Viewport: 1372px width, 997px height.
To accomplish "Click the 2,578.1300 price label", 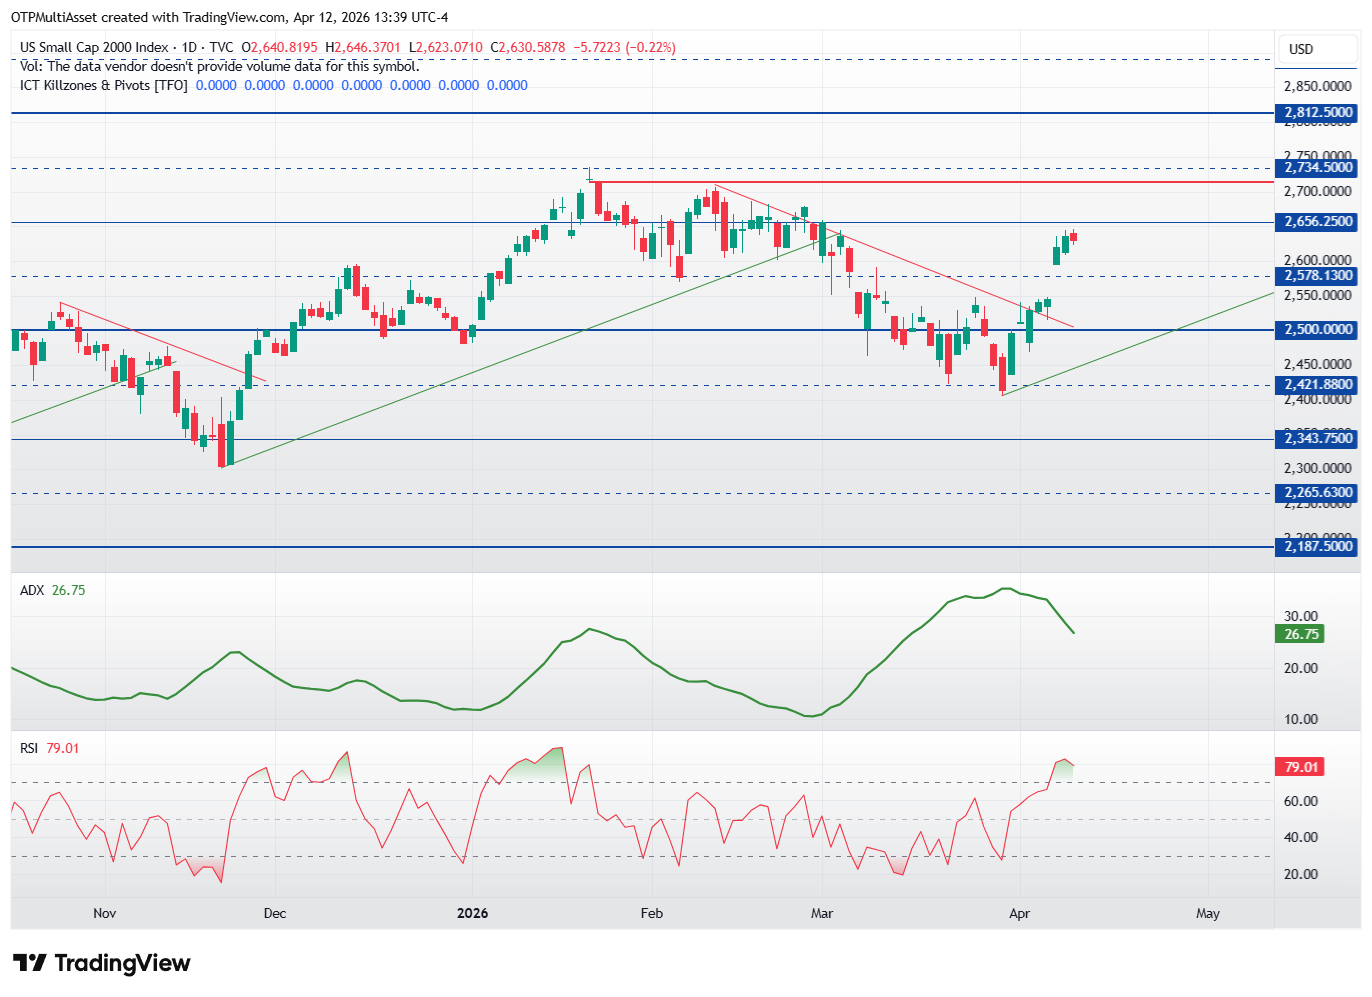I will tap(1317, 276).
